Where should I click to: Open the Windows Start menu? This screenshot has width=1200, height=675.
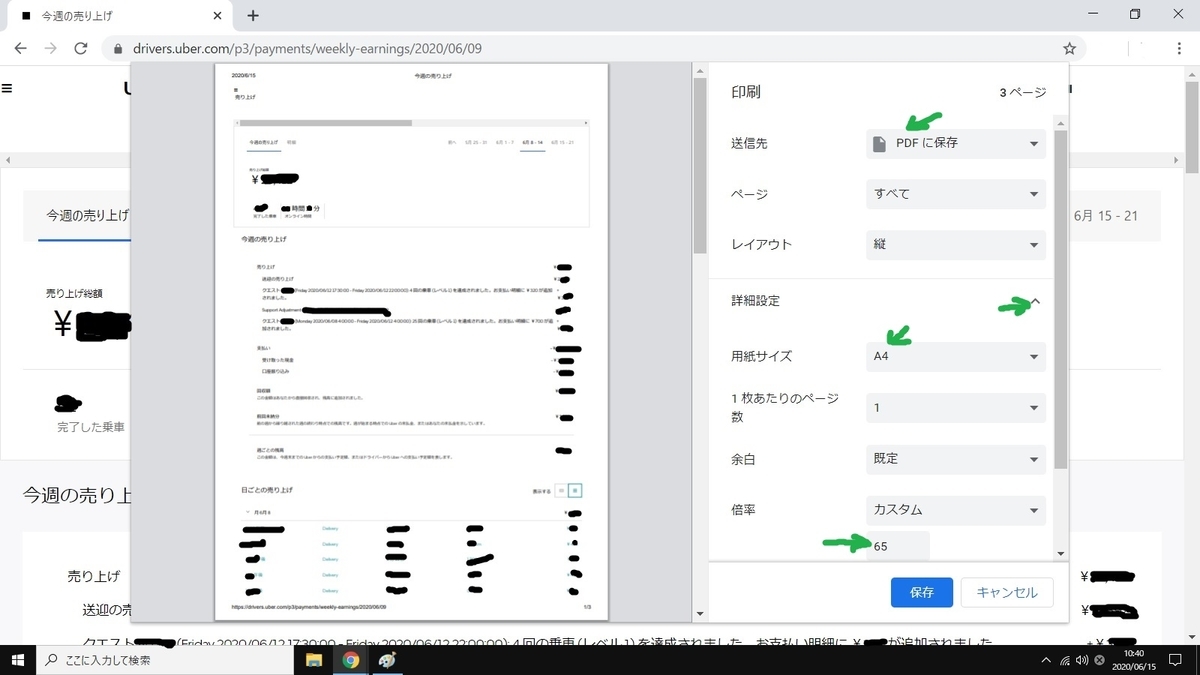click(18, 660)
